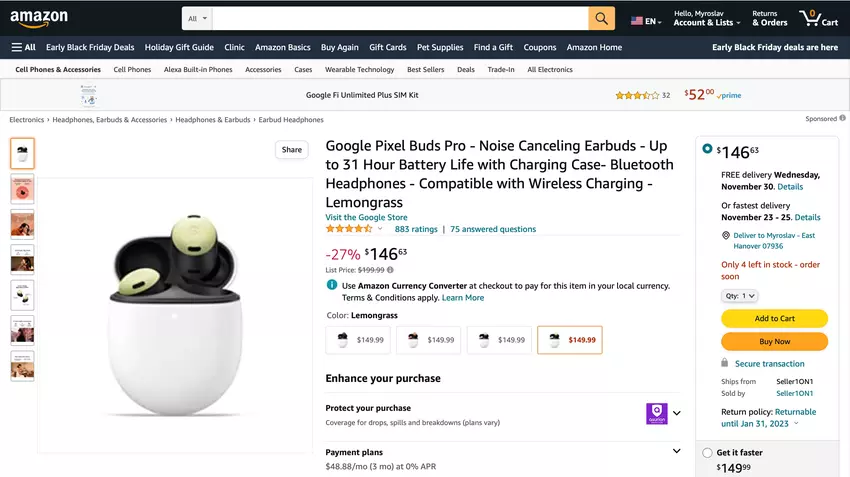Expand the Protect your purchase section
850x477 pixels.
point(677,413)
